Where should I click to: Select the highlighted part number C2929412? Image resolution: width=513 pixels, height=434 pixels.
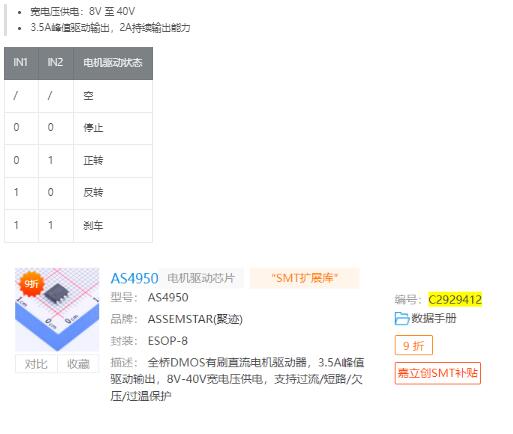tap(455, 299)
